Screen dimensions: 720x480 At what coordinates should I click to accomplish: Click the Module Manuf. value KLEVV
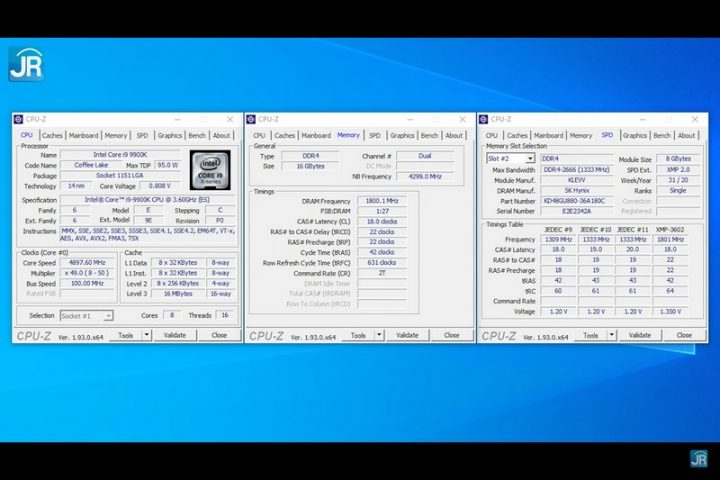(x=577, y=180)
